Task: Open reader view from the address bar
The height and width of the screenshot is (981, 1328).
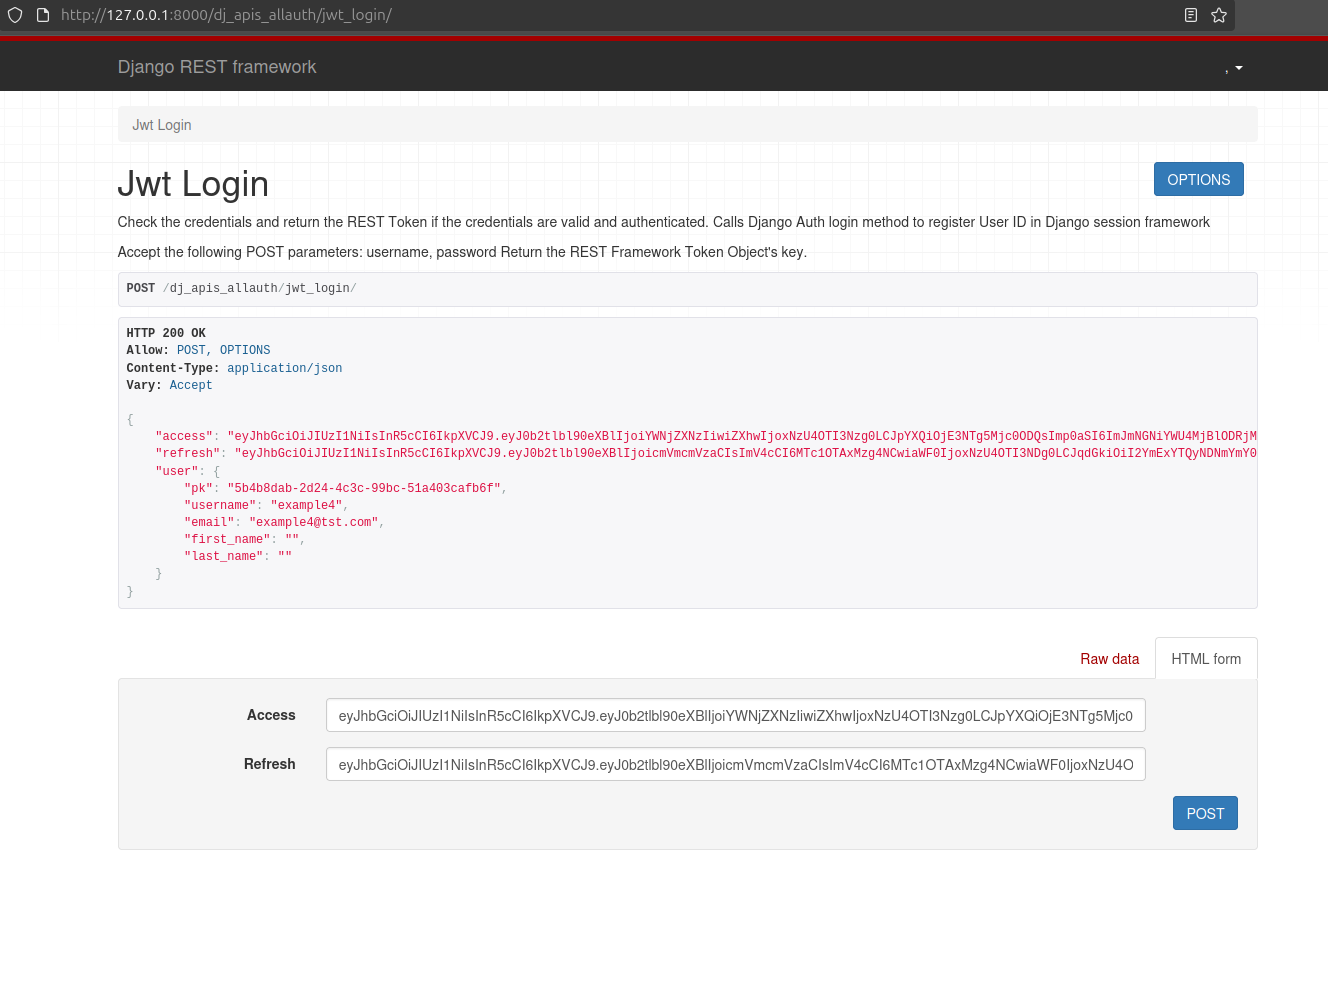Action: [x=1190, y=15]
